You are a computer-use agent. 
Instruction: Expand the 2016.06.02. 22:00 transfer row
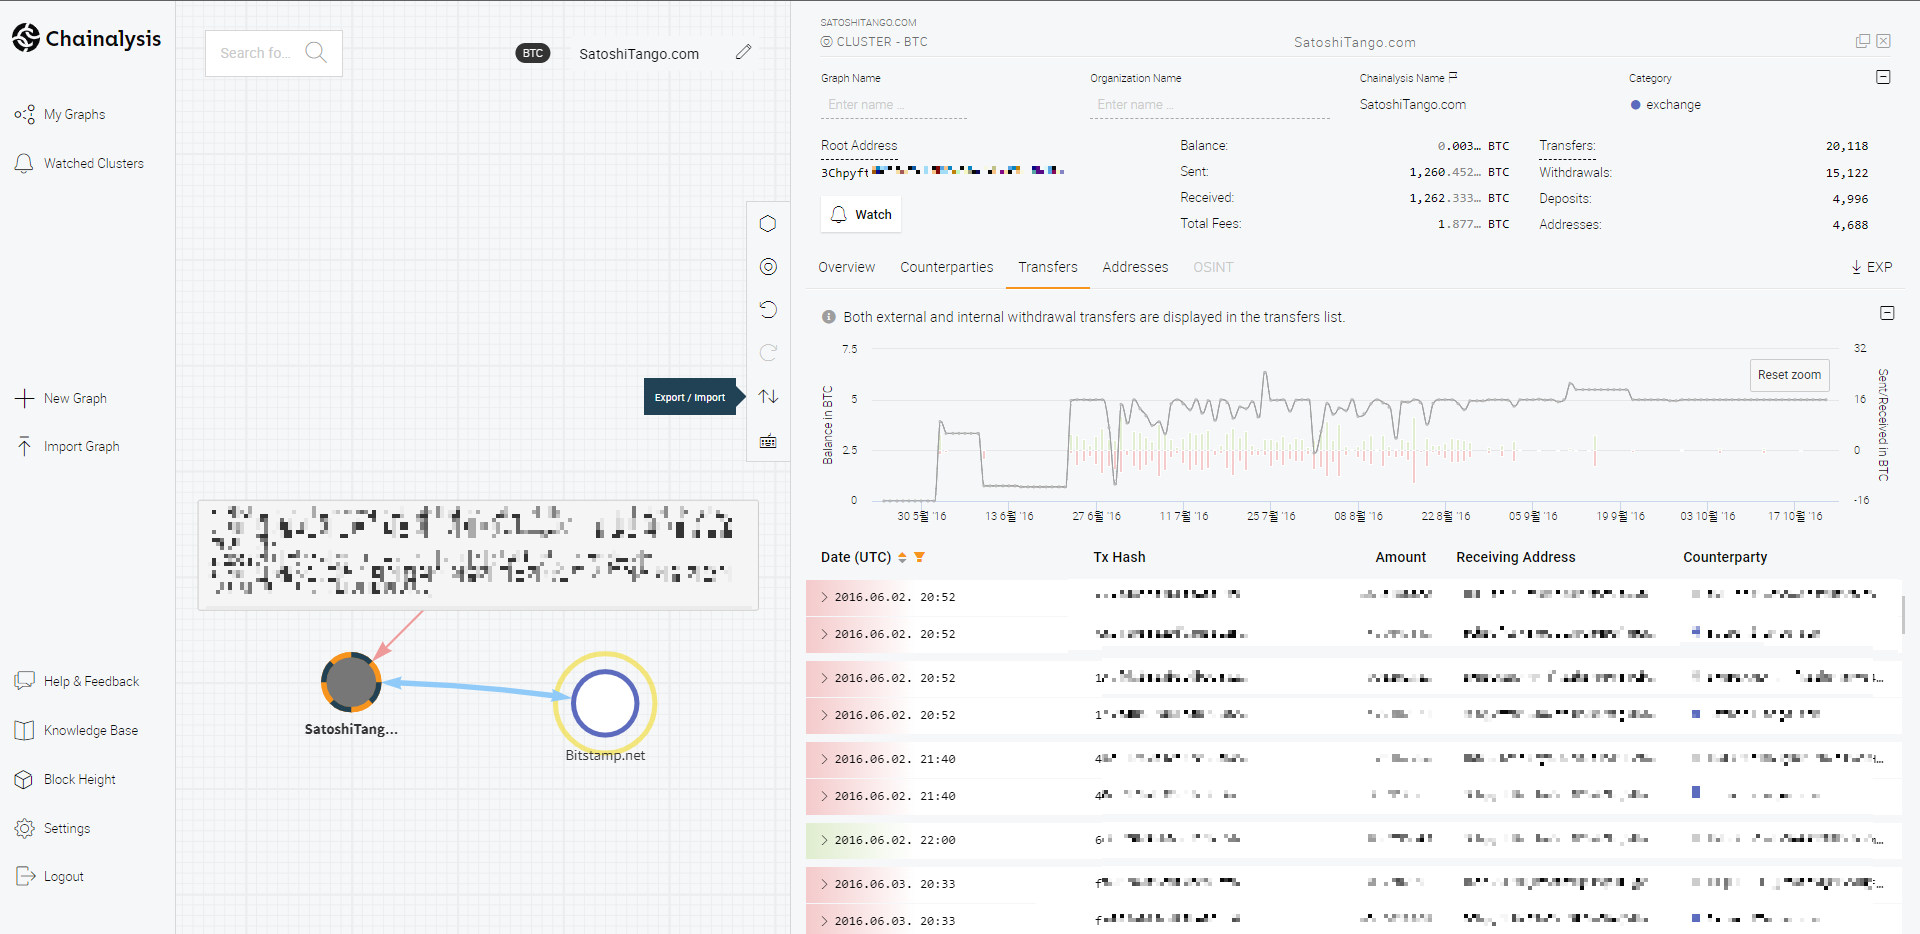click(824, 840)
